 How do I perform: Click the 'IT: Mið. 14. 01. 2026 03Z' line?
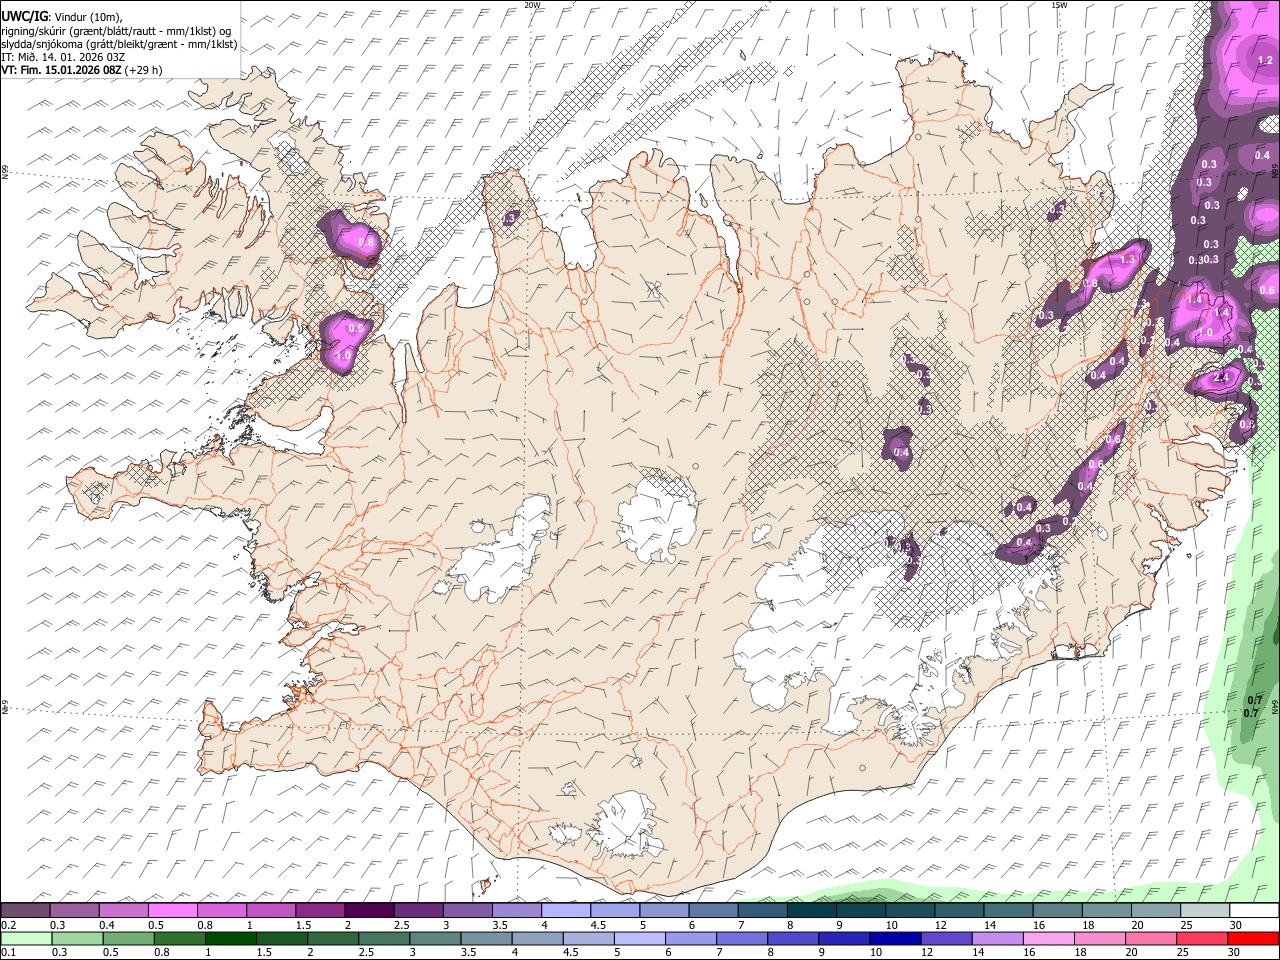click(x=62, y=57)
